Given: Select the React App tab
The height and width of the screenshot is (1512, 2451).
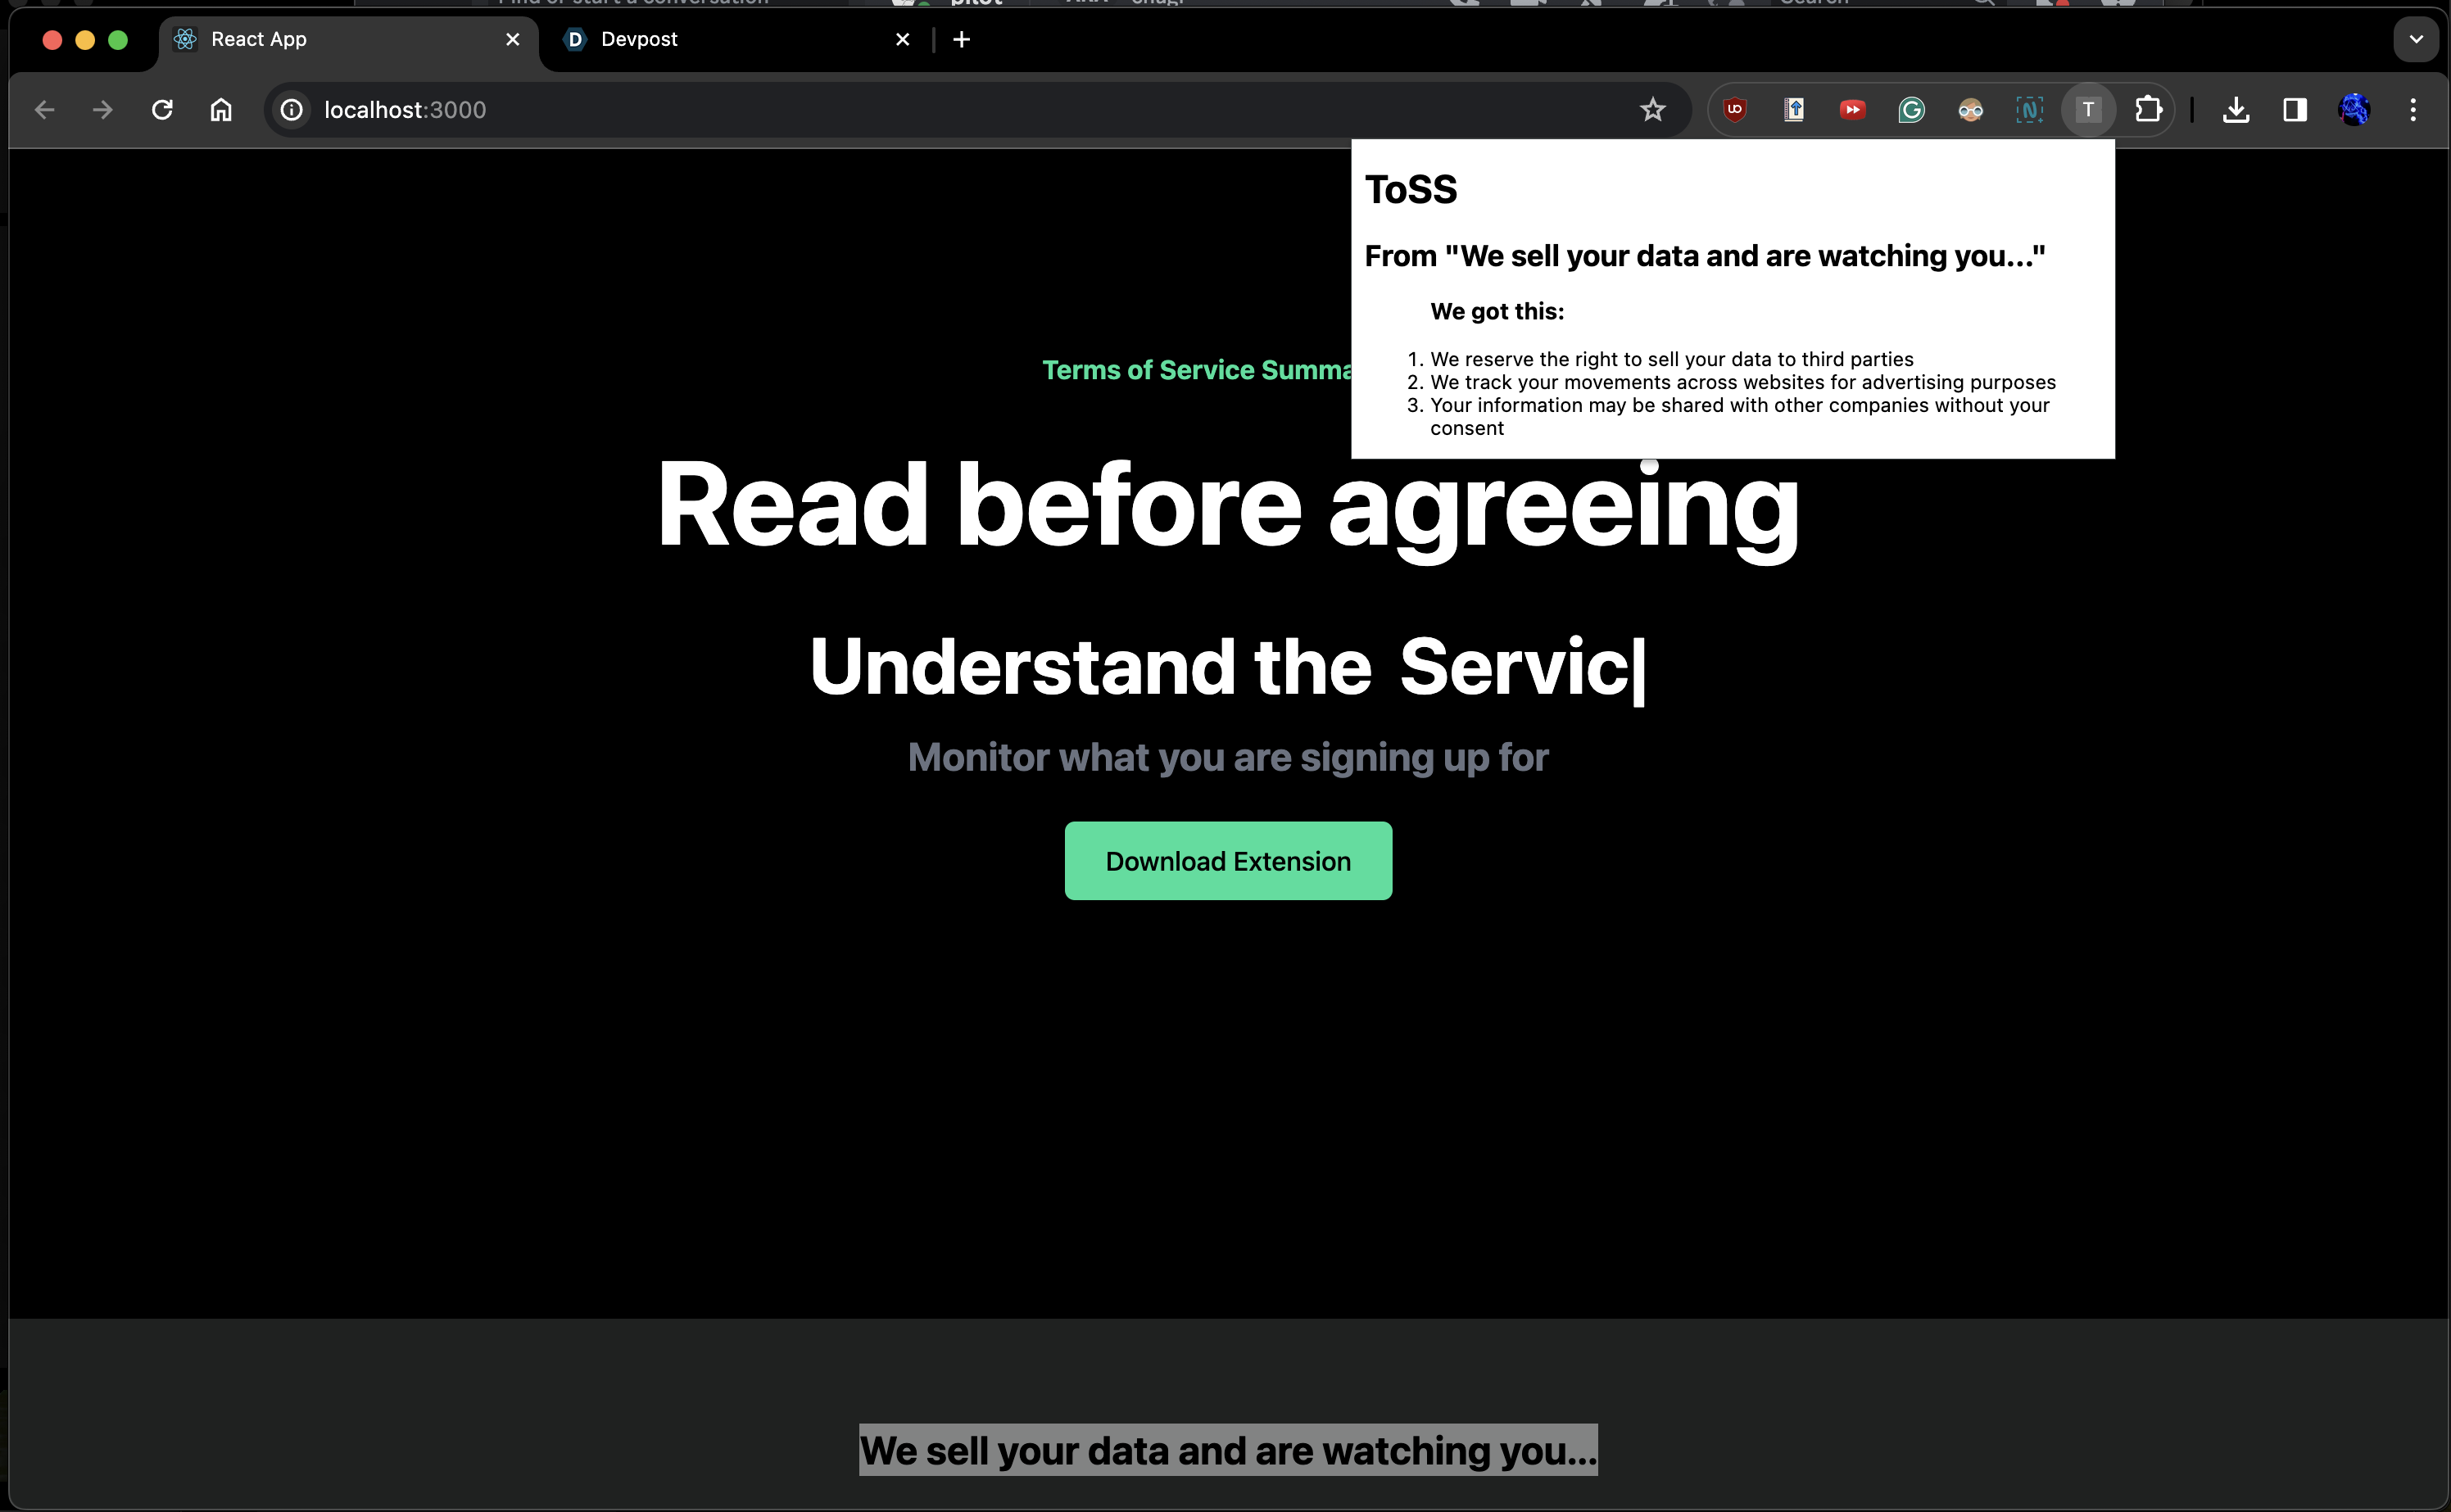Looking at the screenshot, I should click(x=320, y=40).
